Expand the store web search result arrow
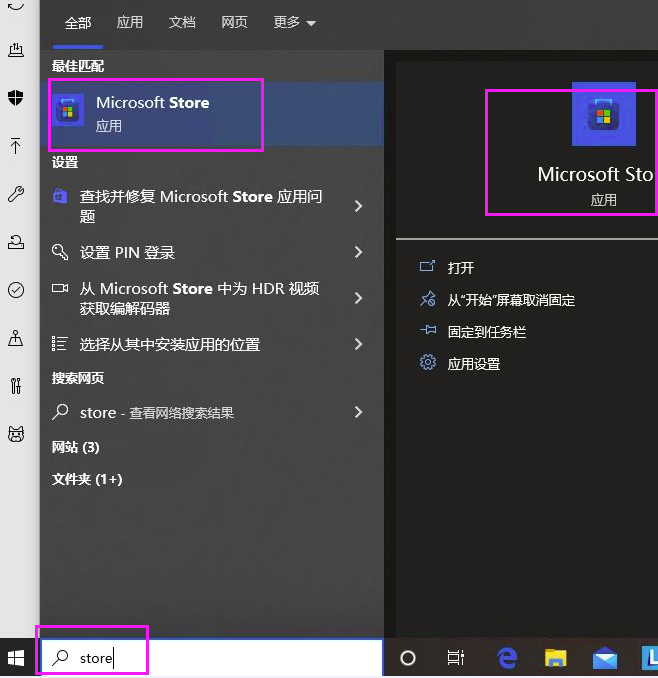 (358, 412)
